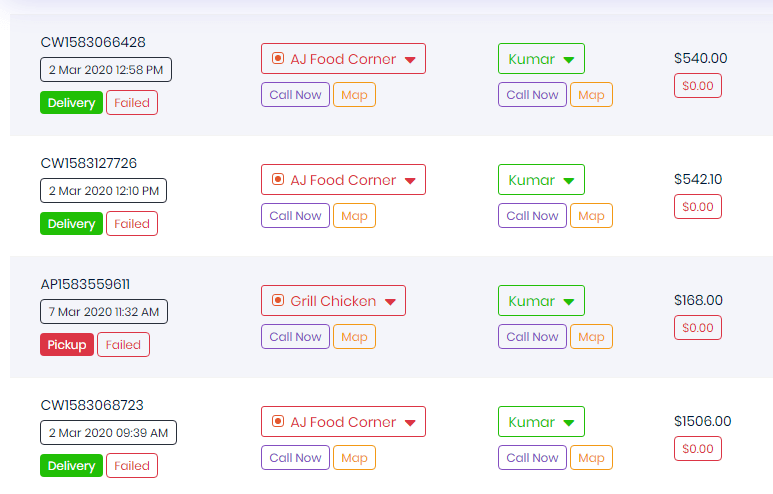
Task: Call Grill Chicken restaurant now
Action: (x=295, y=337)
